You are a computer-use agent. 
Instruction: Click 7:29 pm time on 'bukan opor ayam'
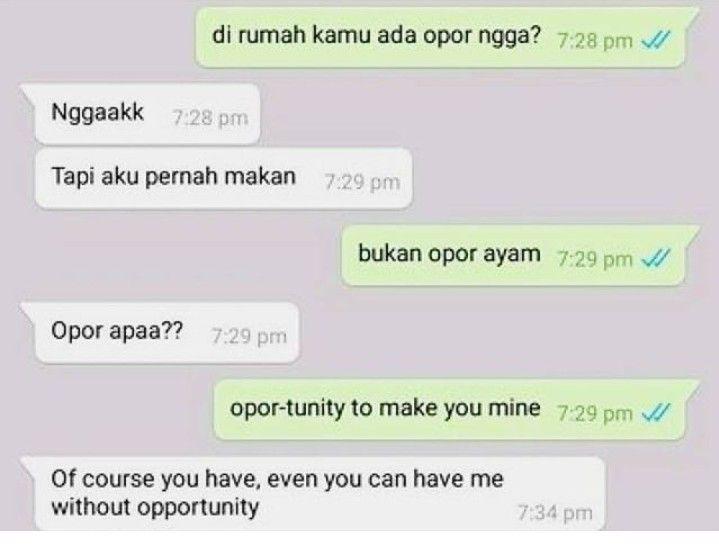click(595, 259)
